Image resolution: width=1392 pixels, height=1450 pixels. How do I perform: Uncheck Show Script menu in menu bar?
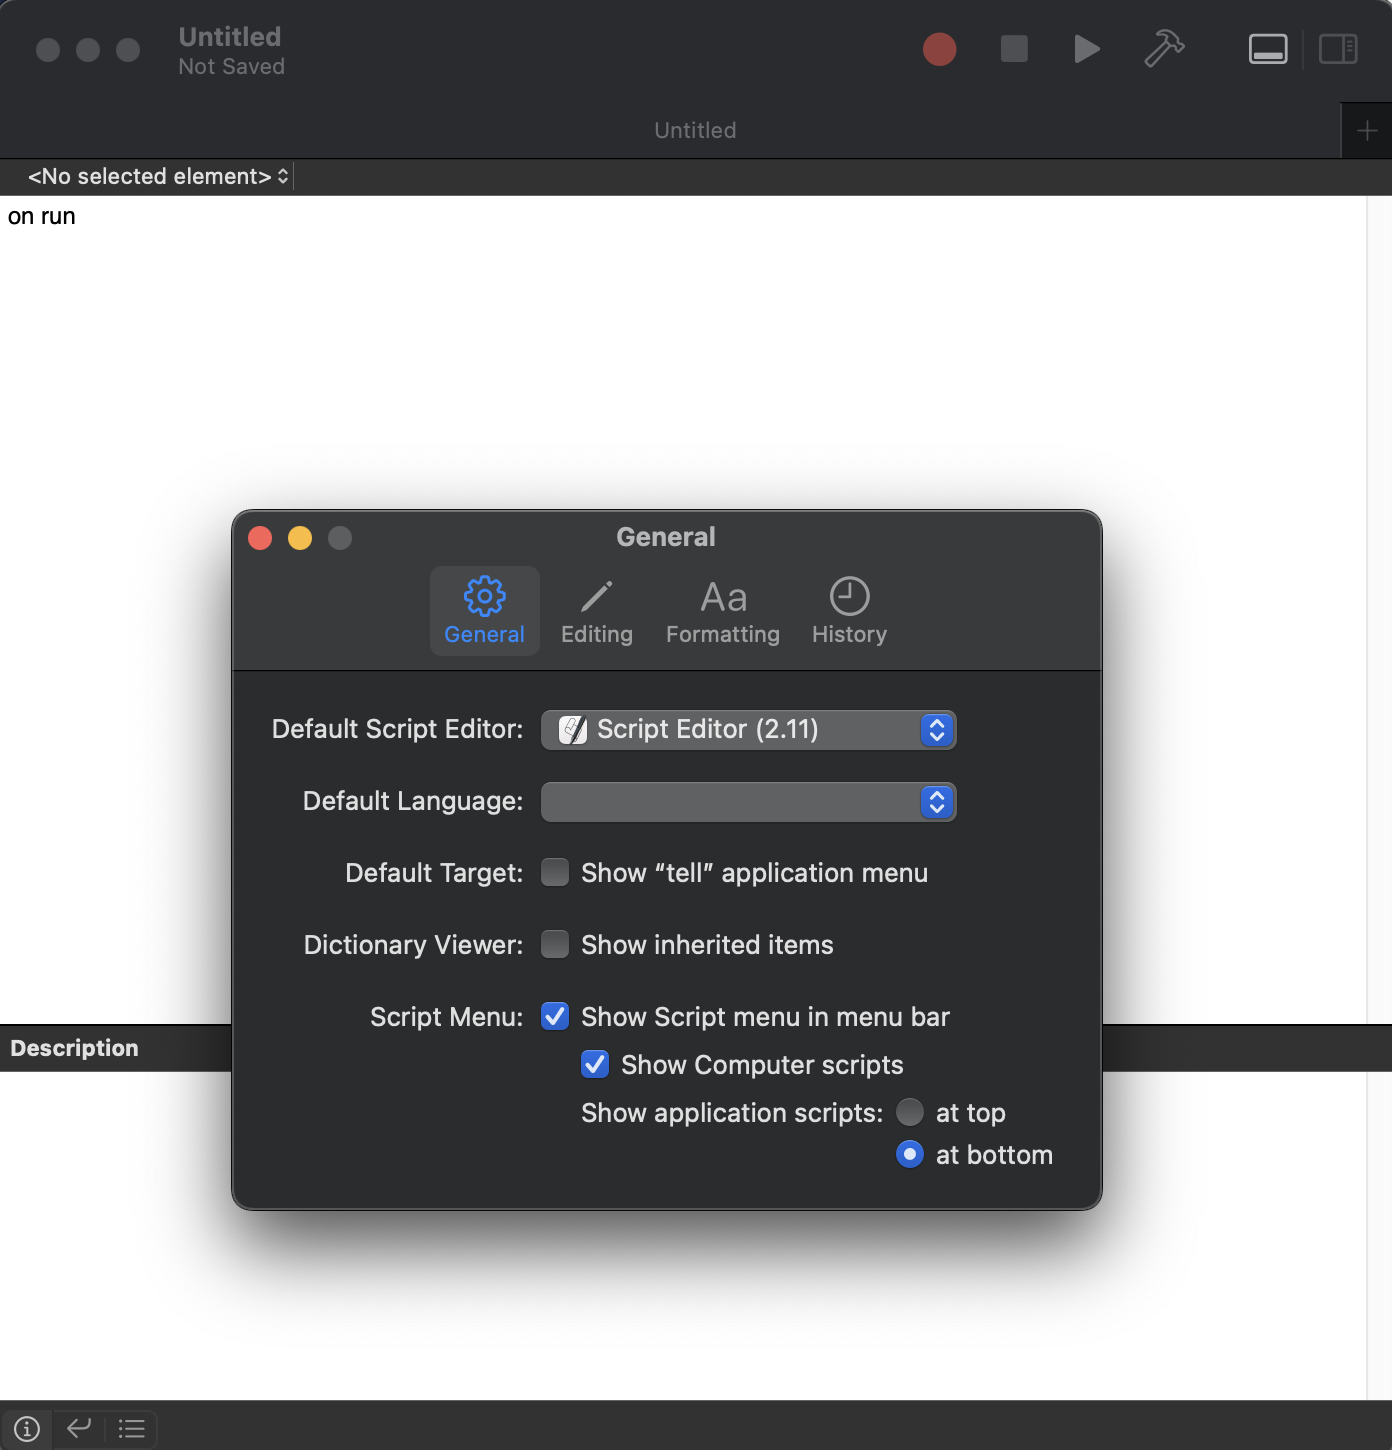(555, 1016)
